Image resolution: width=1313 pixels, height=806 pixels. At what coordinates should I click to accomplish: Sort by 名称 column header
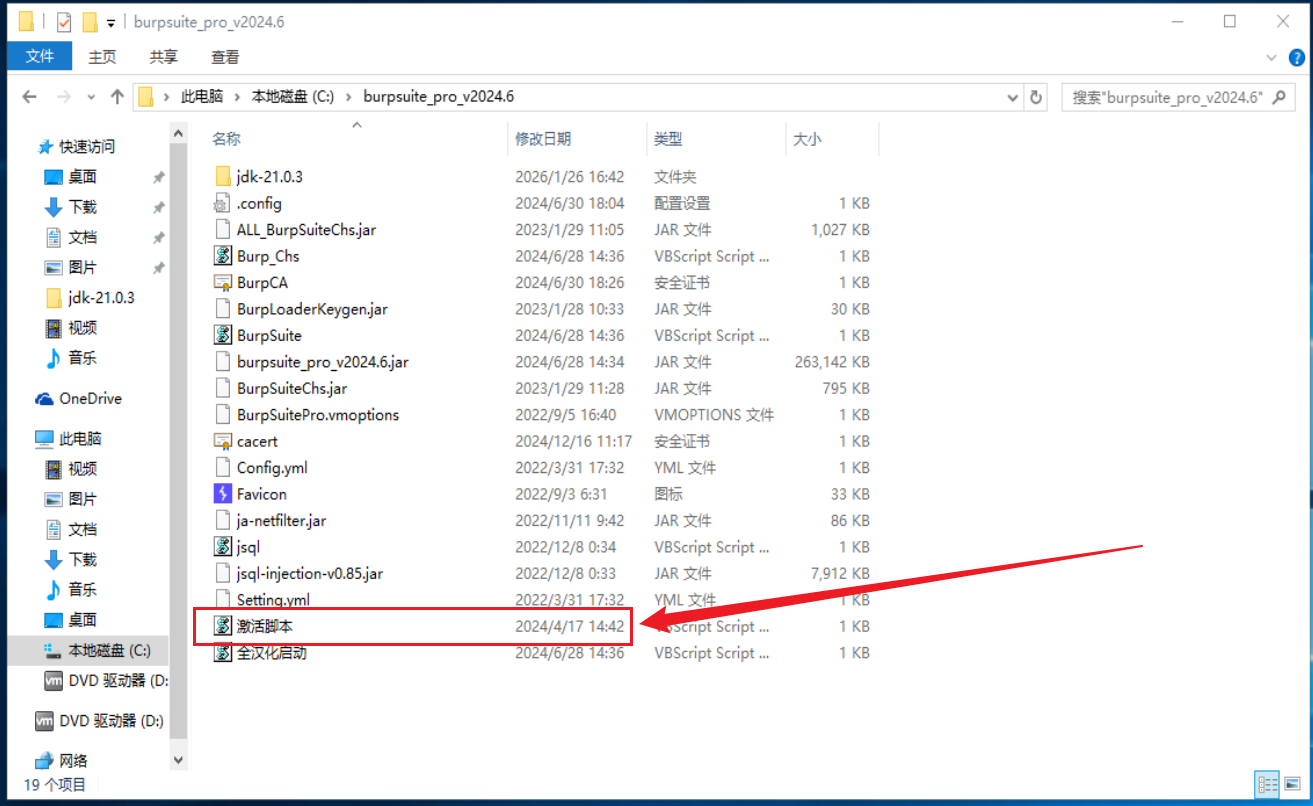[x=226, y=139]
